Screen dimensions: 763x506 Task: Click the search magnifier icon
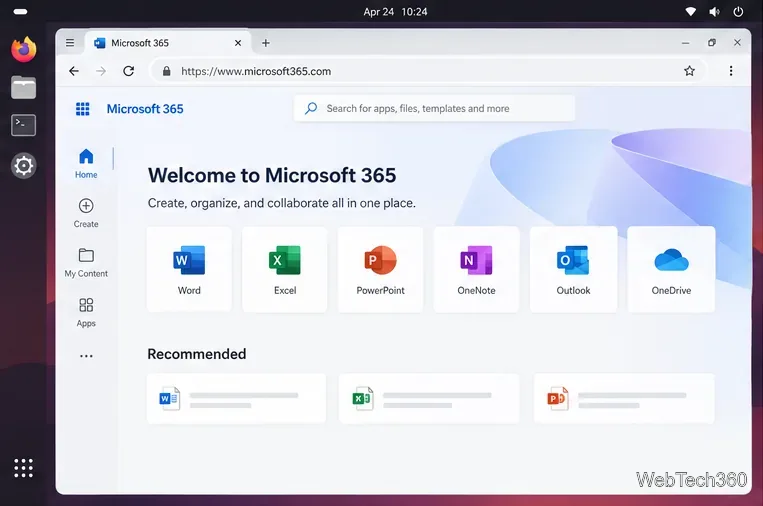[x=311, y=108]
